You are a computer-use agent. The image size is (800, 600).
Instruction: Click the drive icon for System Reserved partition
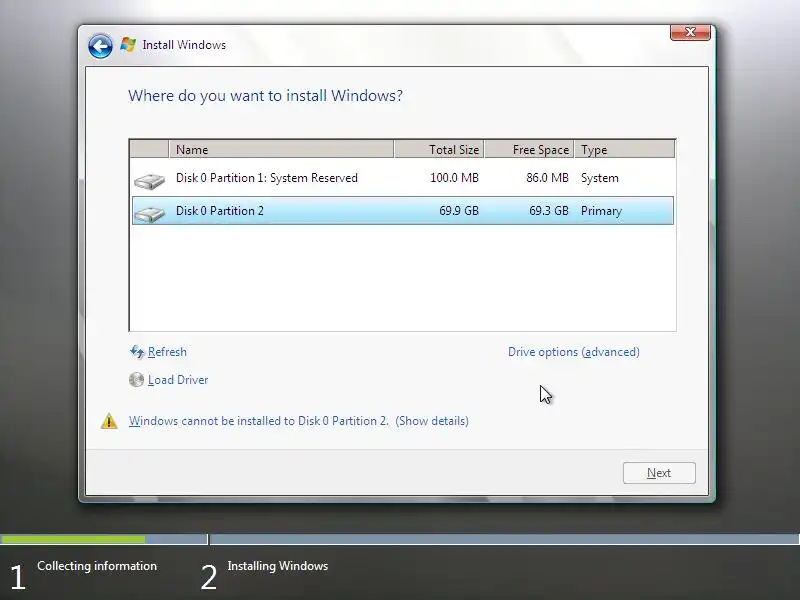(x=149, y=180)
